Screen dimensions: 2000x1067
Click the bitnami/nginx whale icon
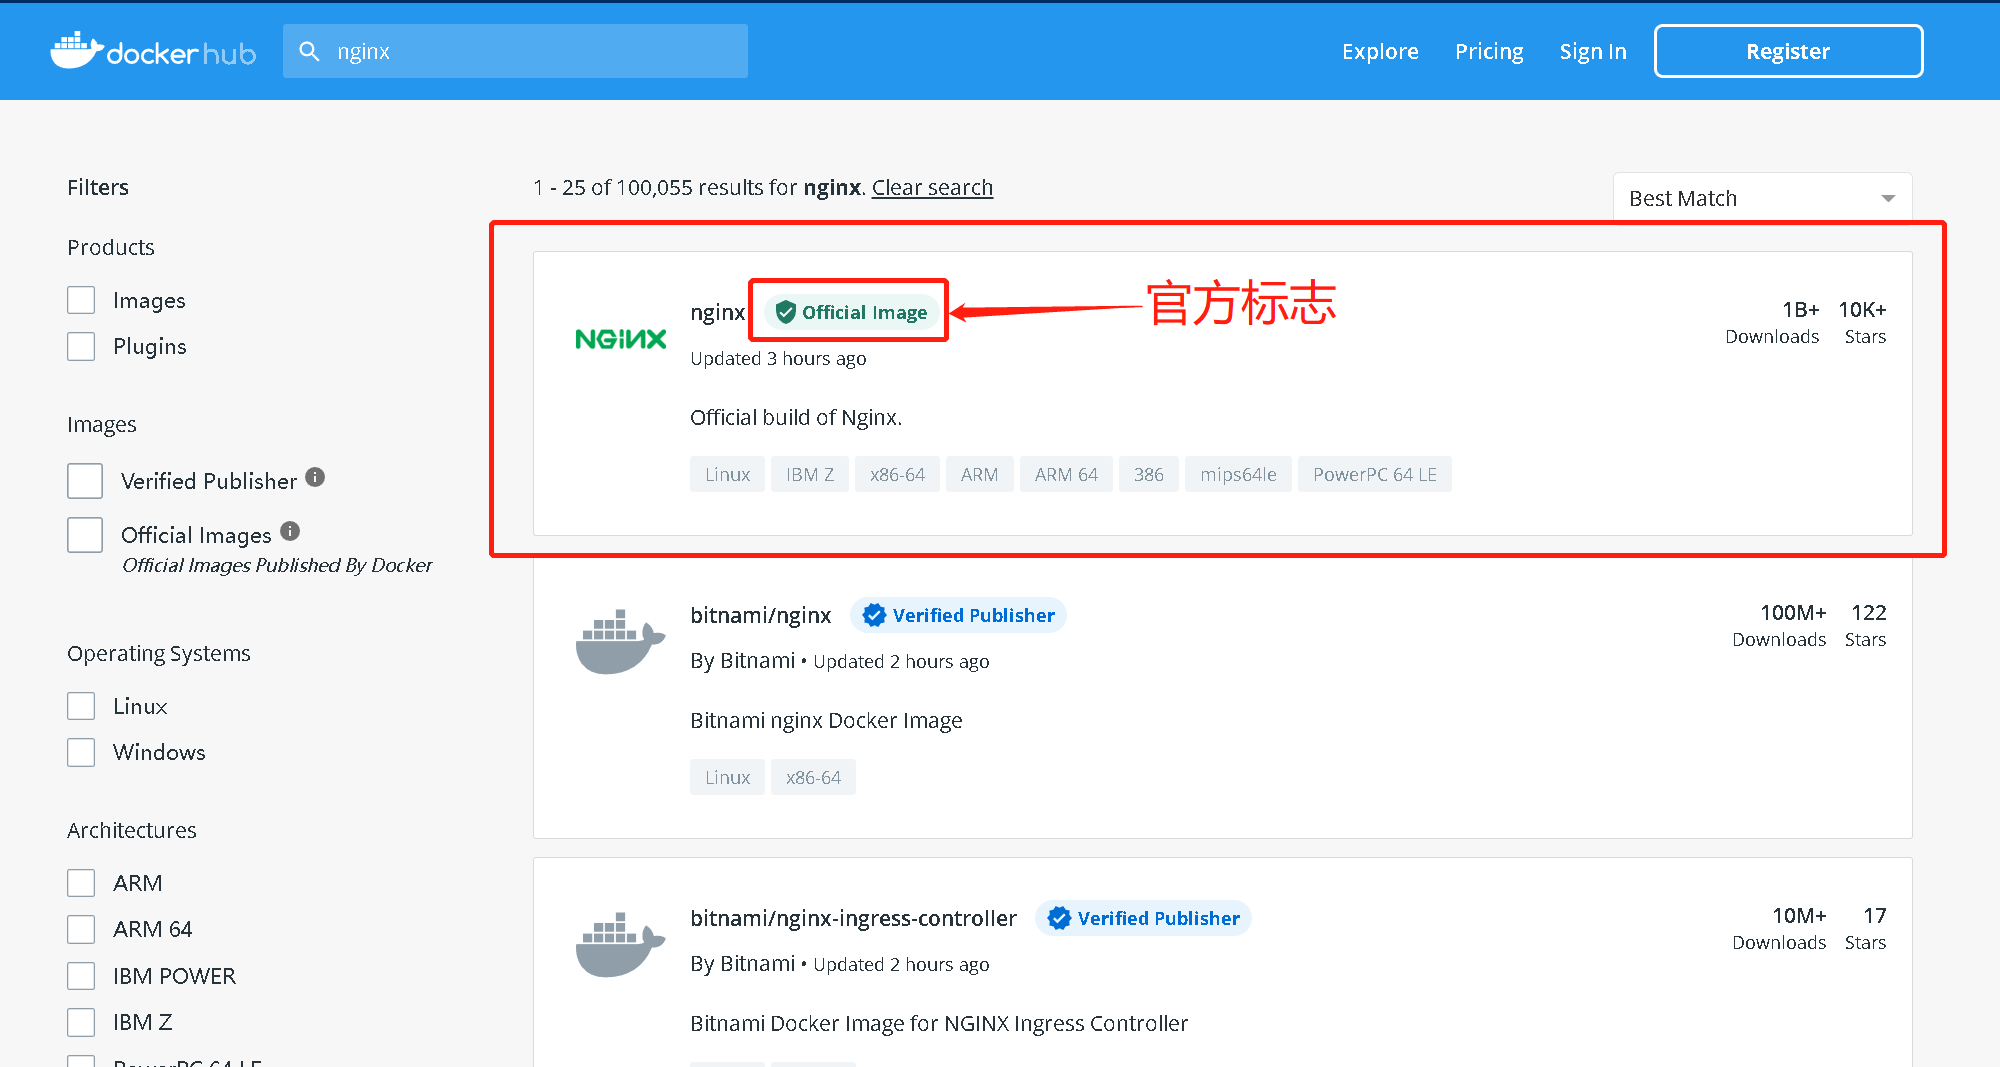coord(621,641)
